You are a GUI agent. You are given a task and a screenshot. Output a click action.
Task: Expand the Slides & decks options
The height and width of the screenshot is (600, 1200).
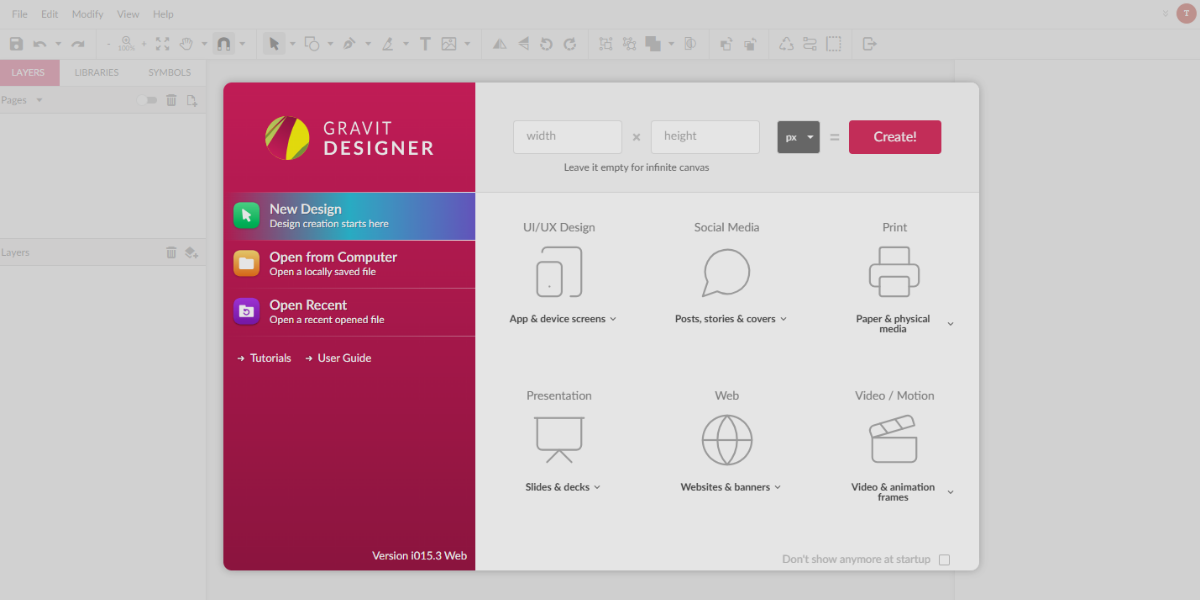point(562,487)
